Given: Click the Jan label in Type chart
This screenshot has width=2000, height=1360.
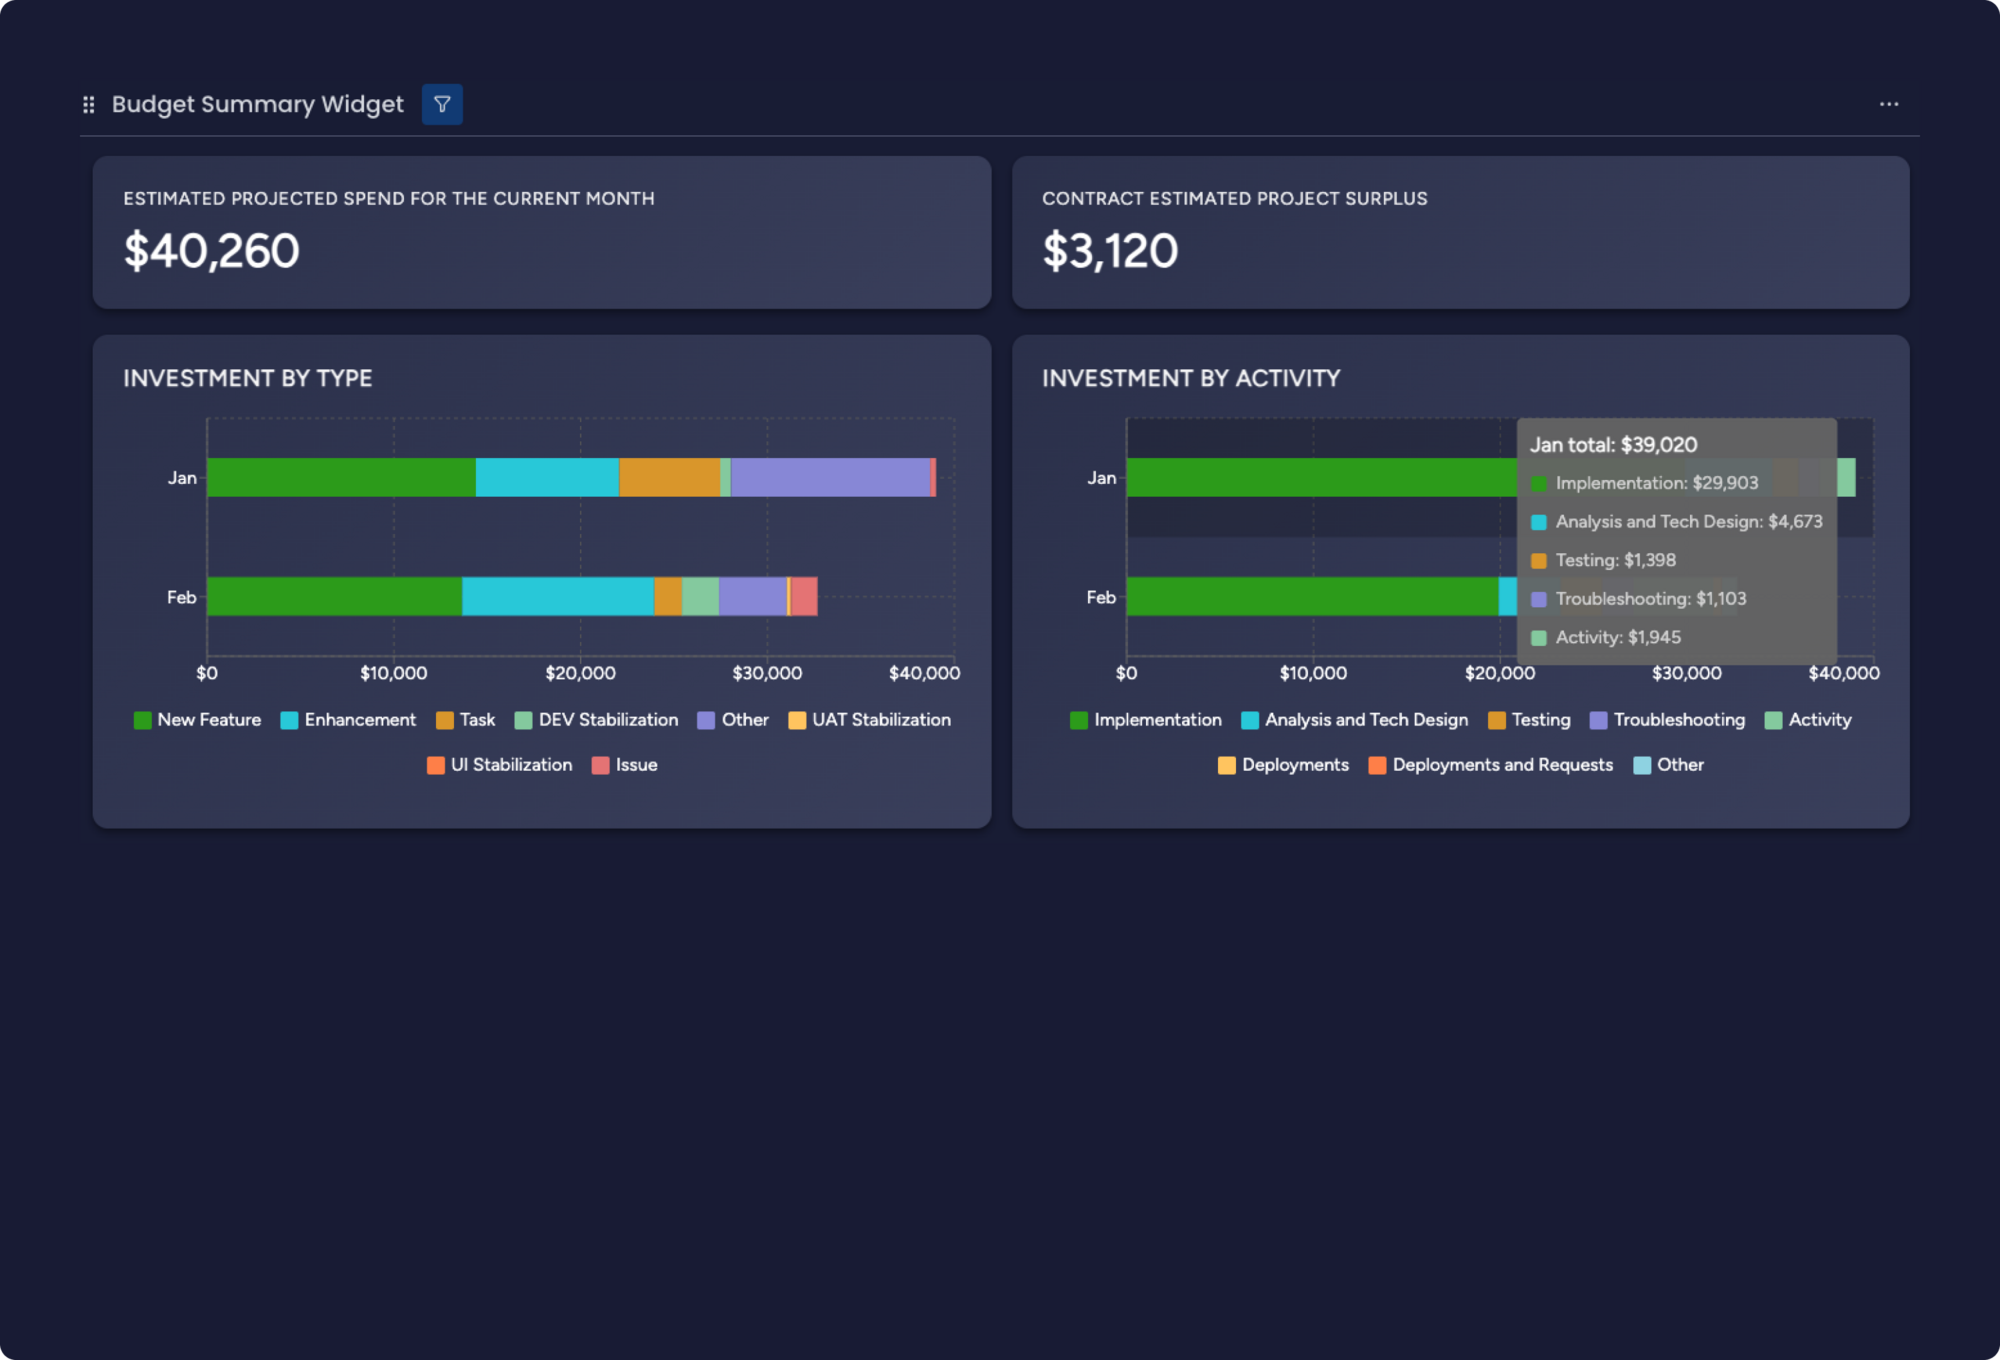Looking at the screenshot, I should 182,478.
